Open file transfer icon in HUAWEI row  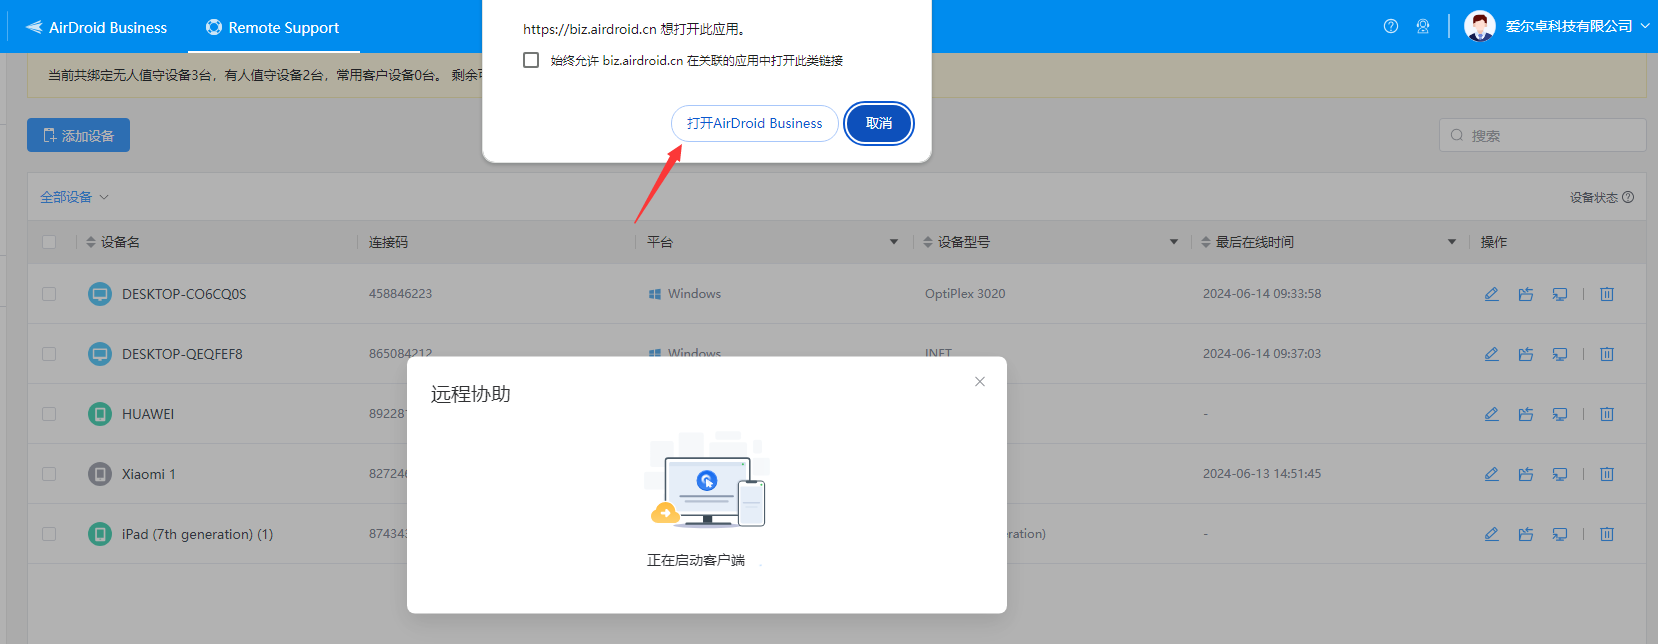1525,414
